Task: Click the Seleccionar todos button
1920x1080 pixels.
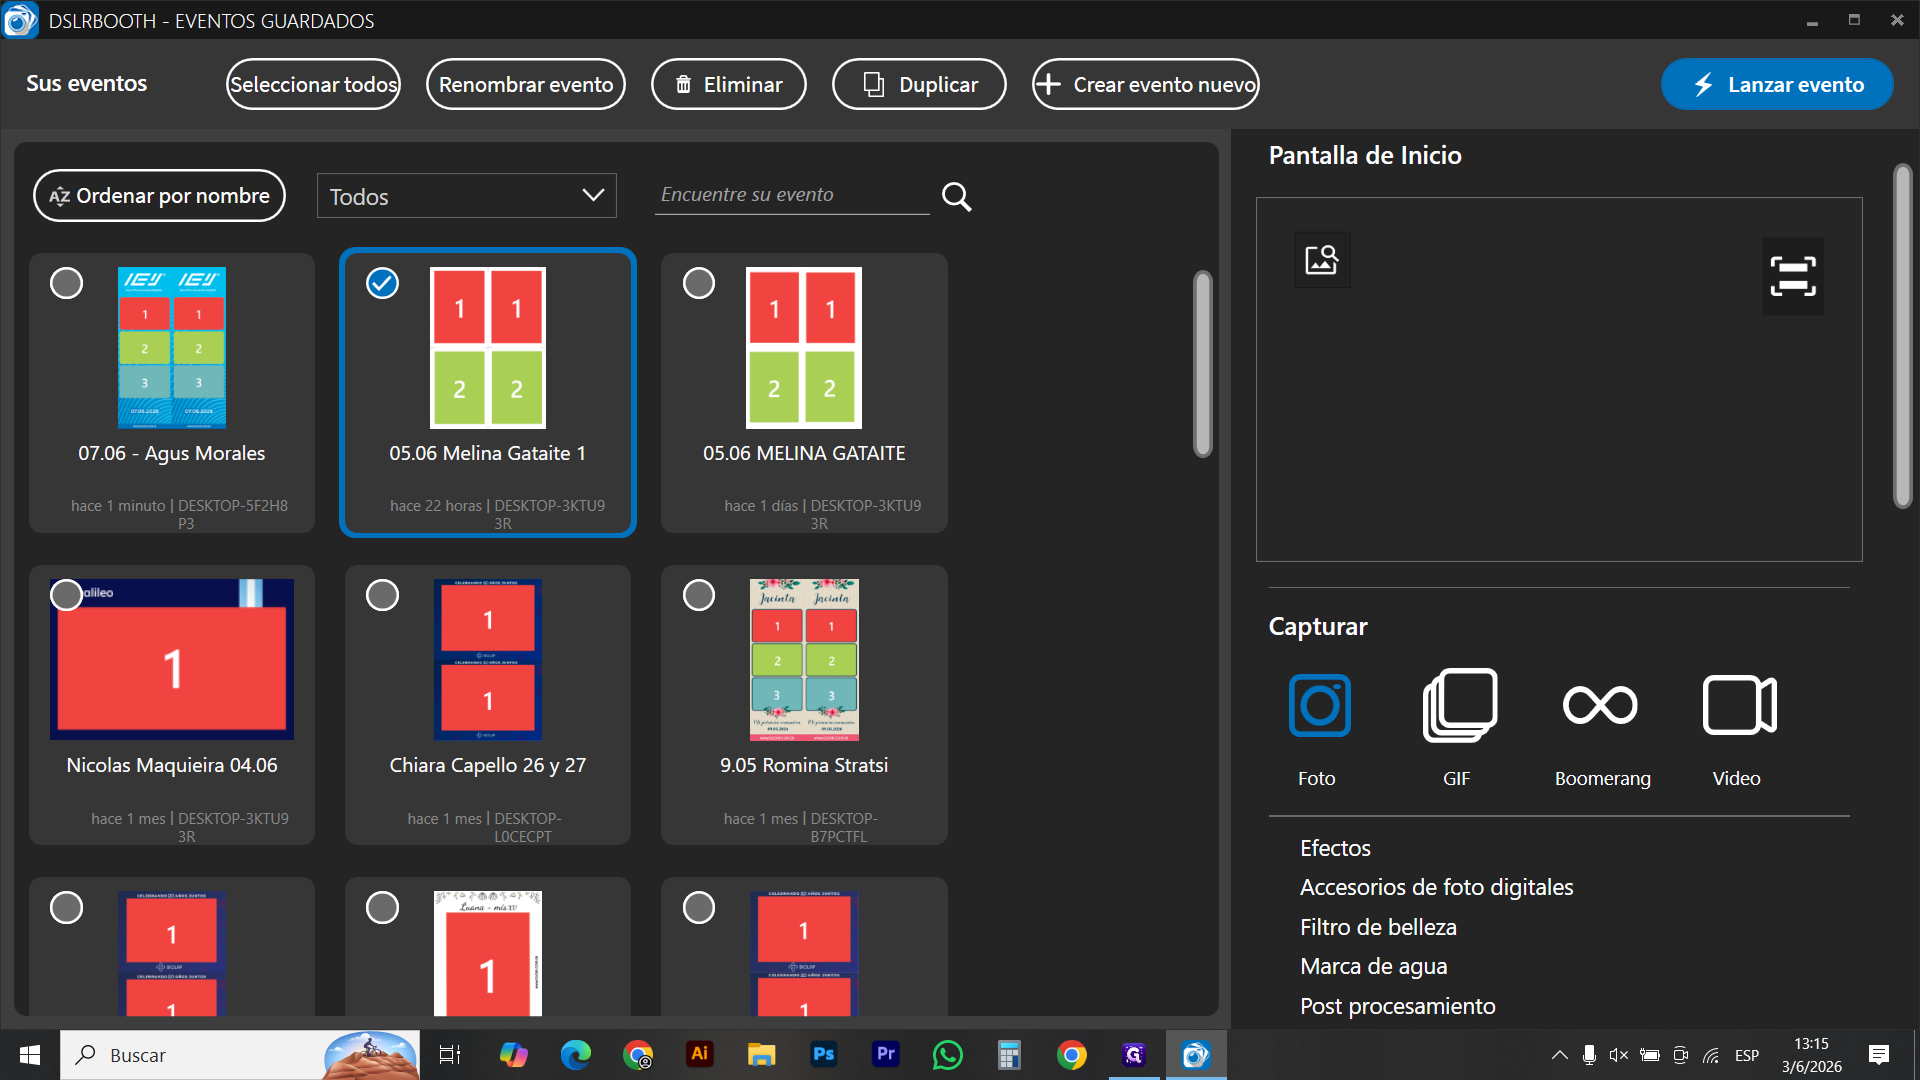Action: pos(313,84)
